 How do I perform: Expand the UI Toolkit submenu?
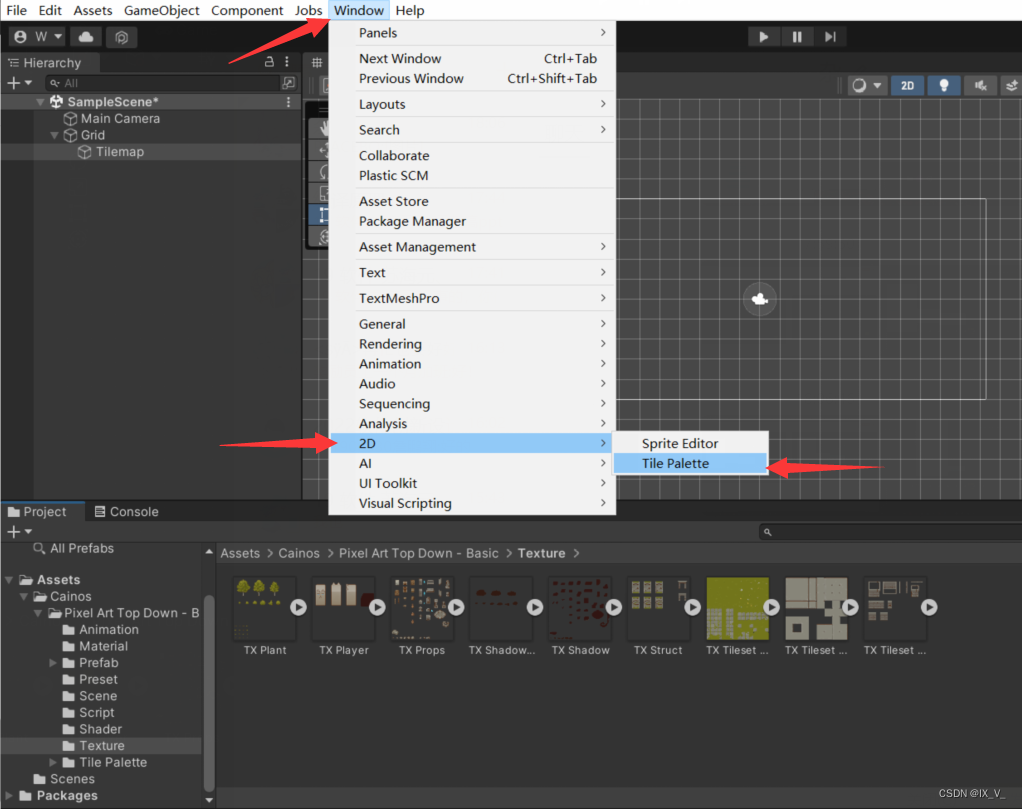[473, 484]
